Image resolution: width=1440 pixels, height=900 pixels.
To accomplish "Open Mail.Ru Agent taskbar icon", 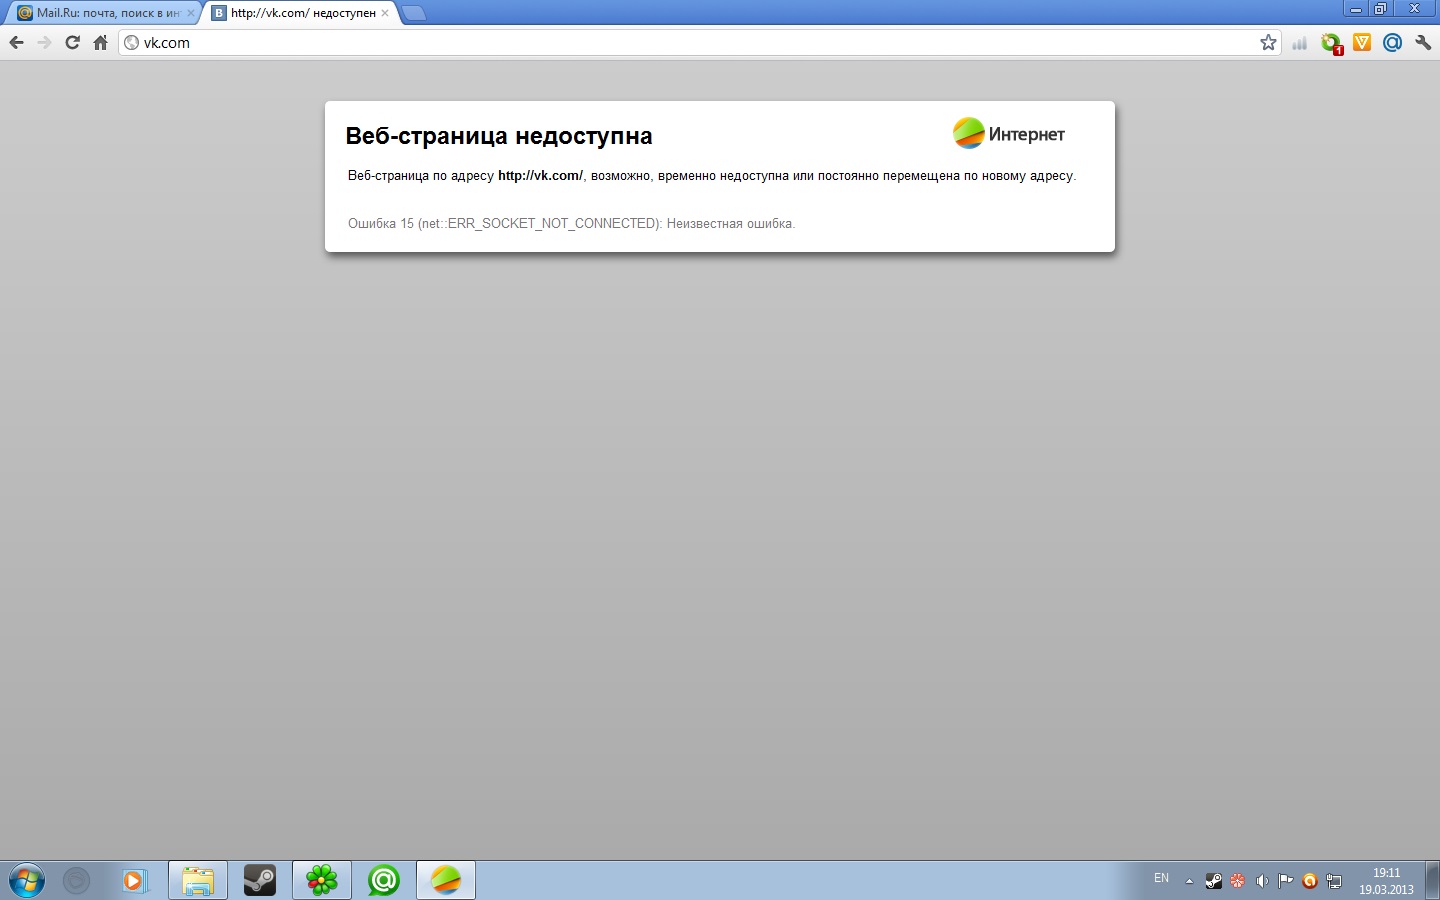I will [384, 880].
